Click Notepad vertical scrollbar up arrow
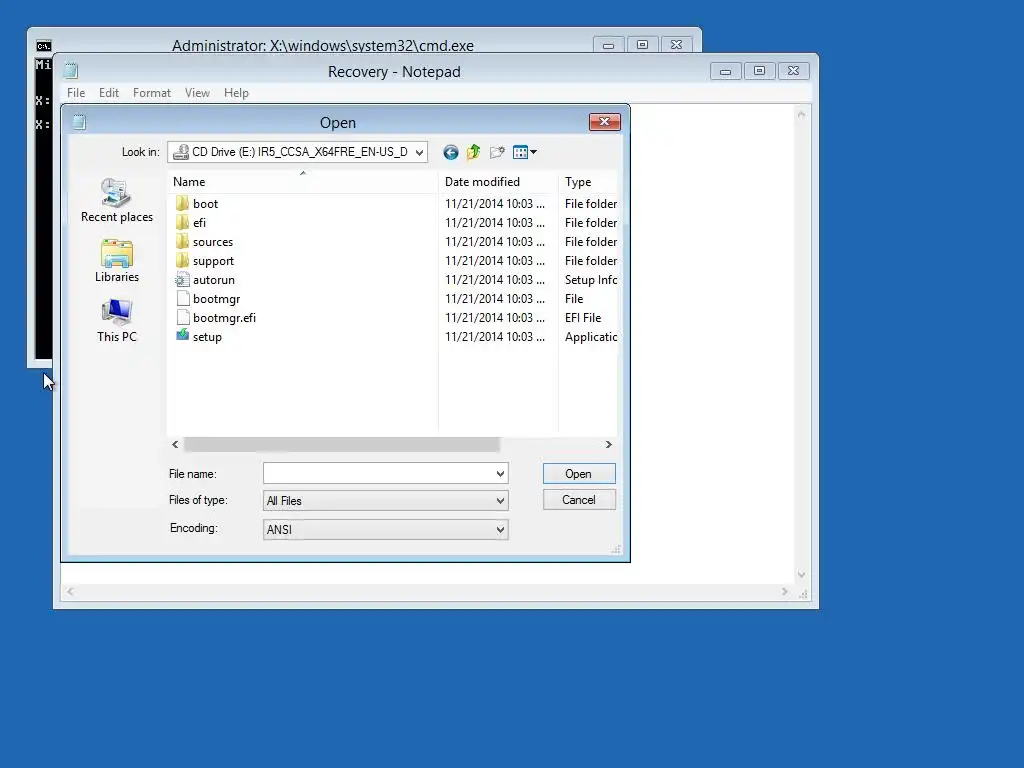The height and width of the screenshot is (768, 1024). coord(801,114)
